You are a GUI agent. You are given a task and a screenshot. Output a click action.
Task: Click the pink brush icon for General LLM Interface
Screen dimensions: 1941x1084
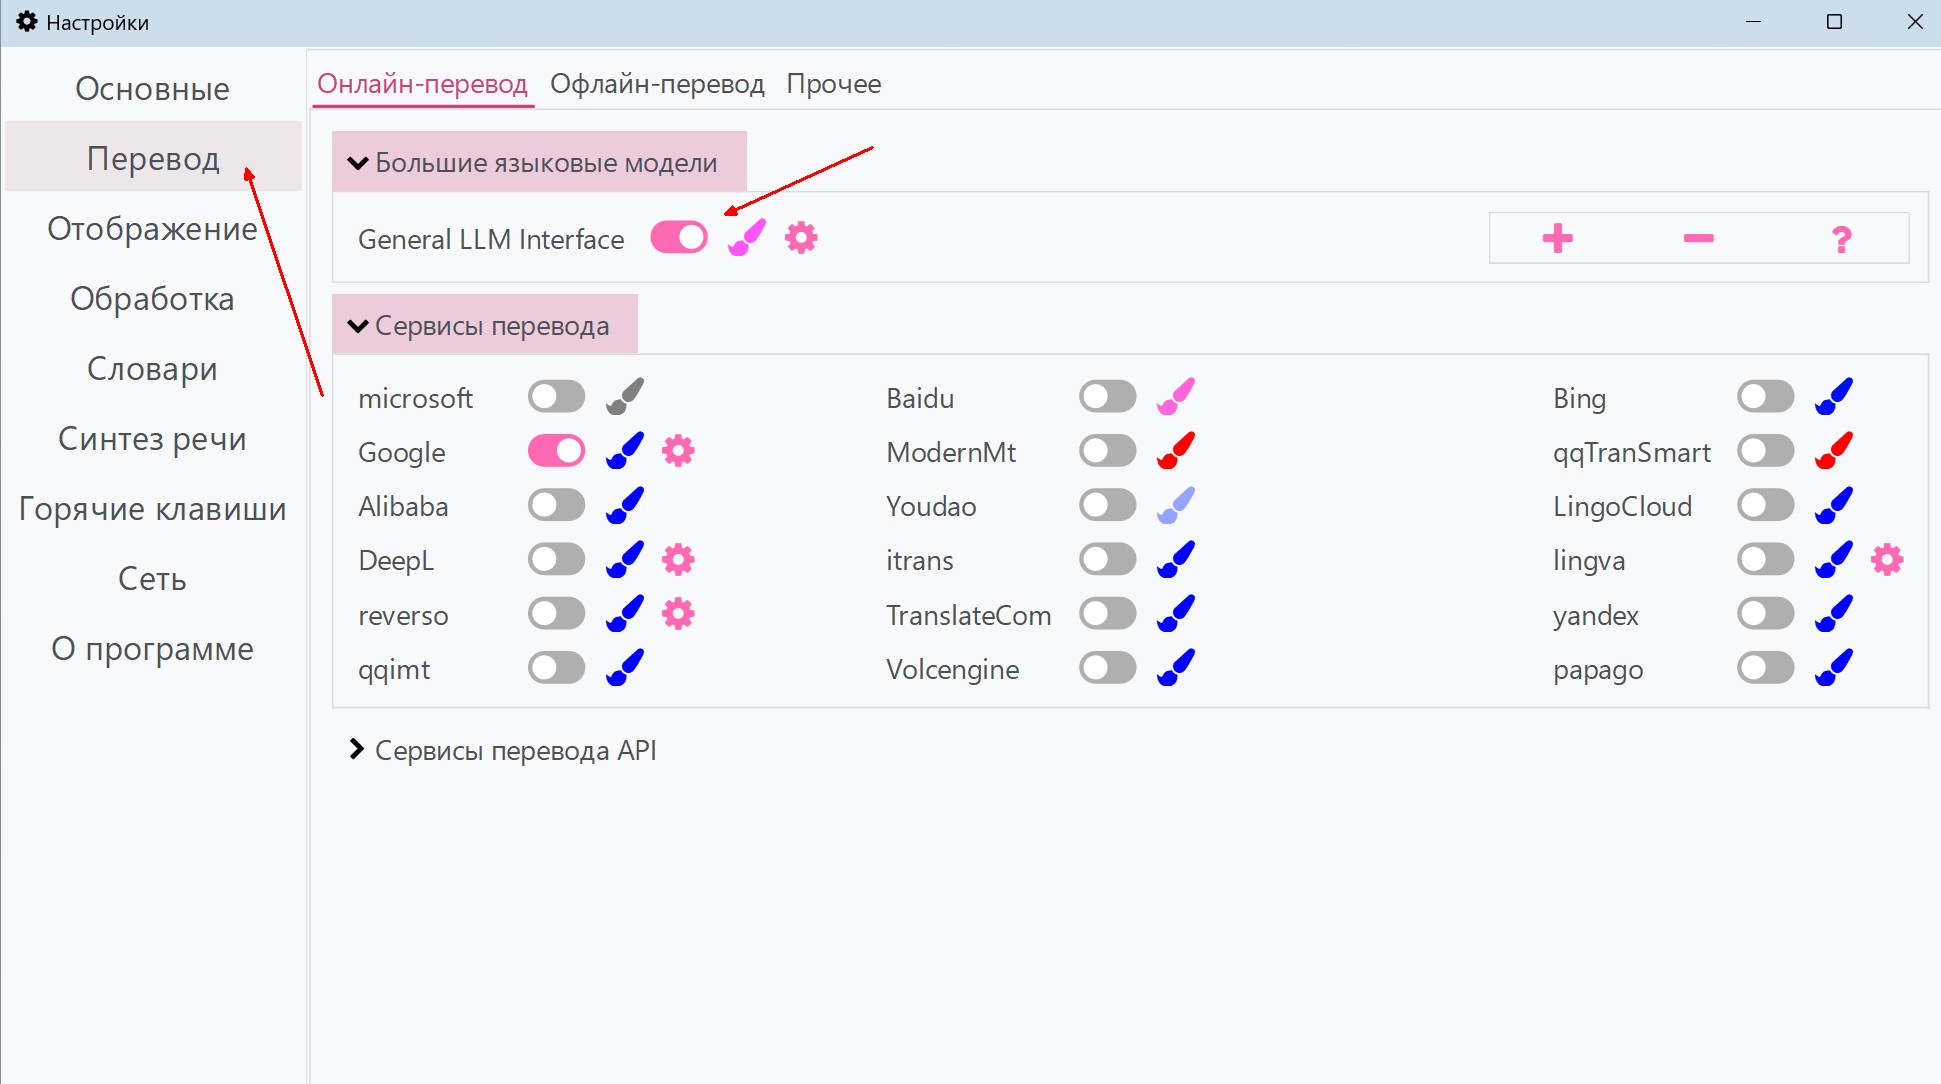click(x=746, y=238)
